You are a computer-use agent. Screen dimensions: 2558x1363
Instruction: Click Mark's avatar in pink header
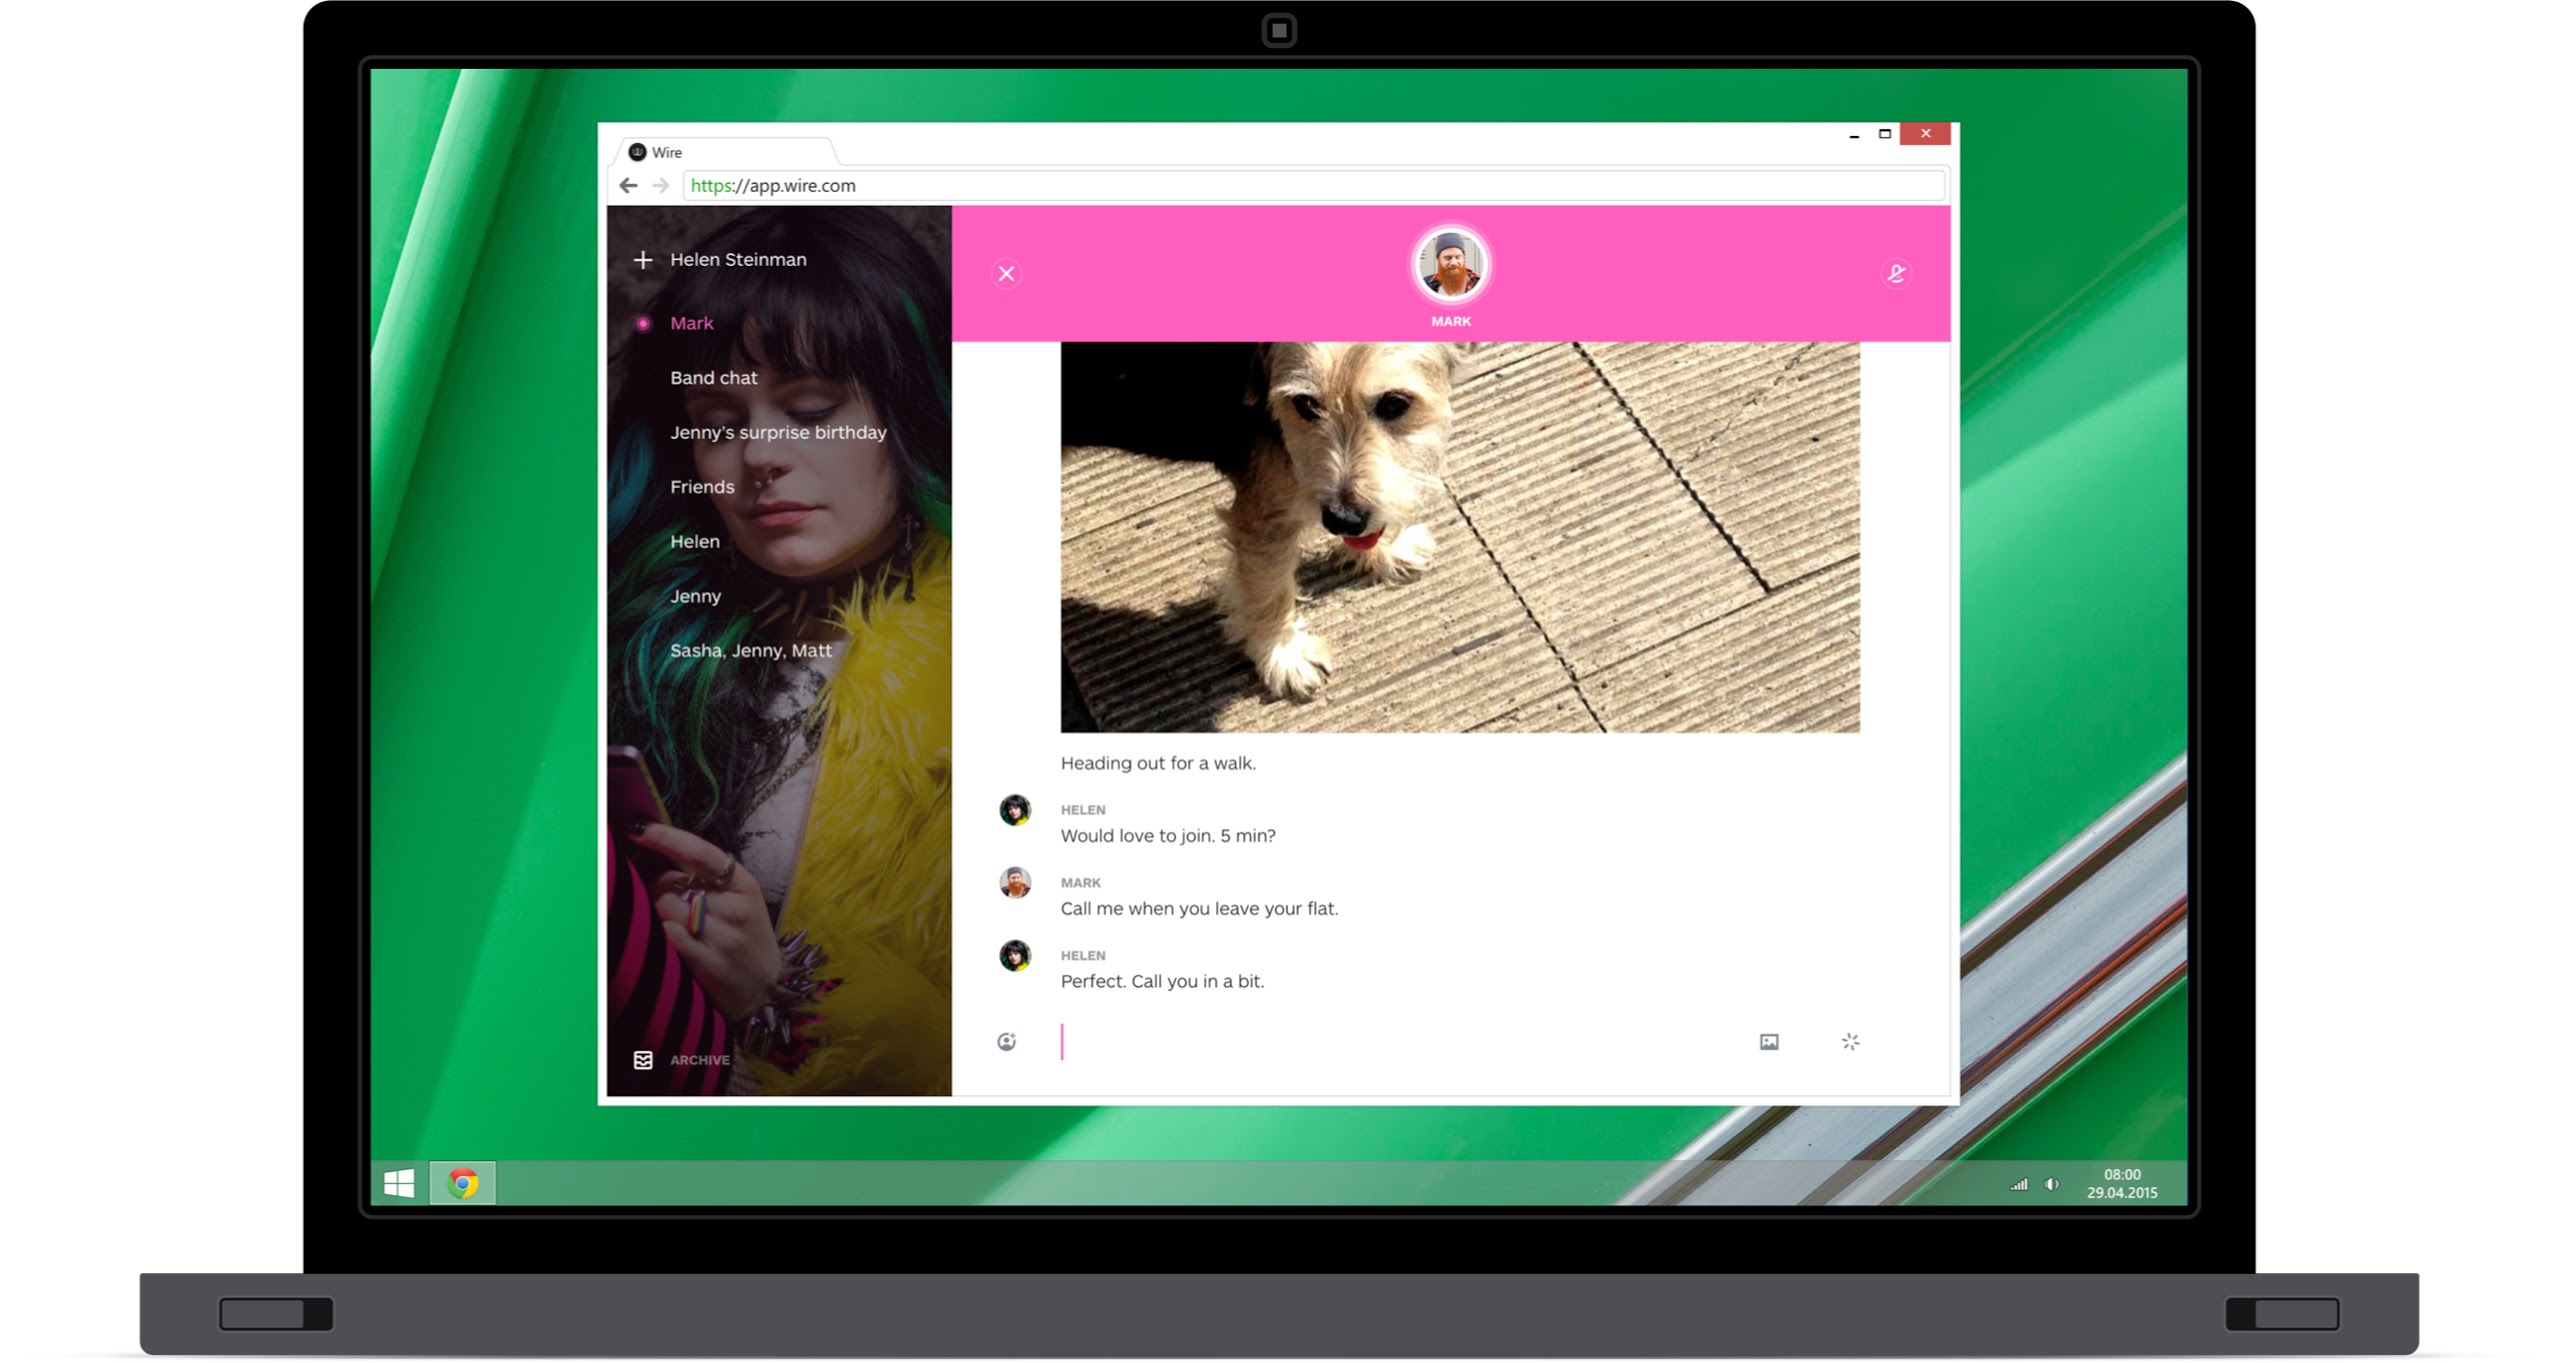[x=1450, y=265]
